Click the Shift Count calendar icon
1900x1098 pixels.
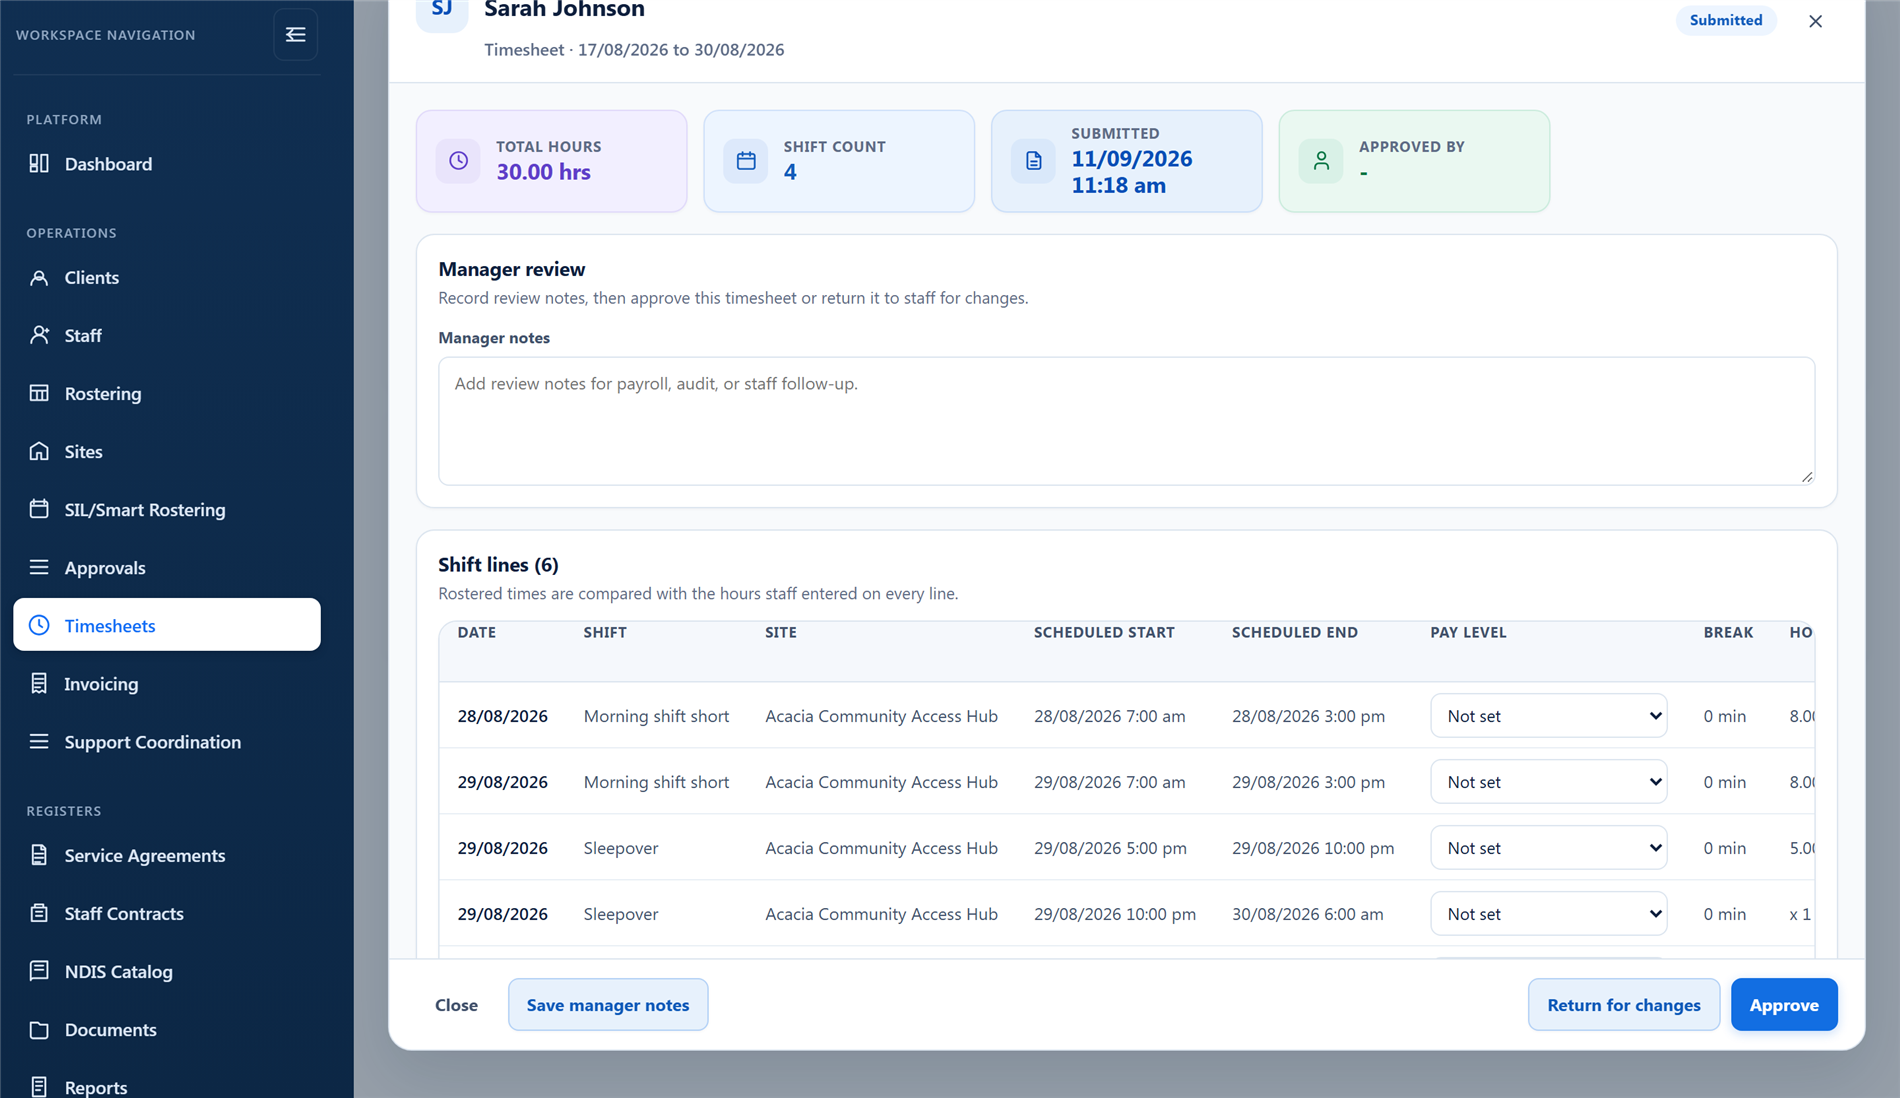pos(746,161)
